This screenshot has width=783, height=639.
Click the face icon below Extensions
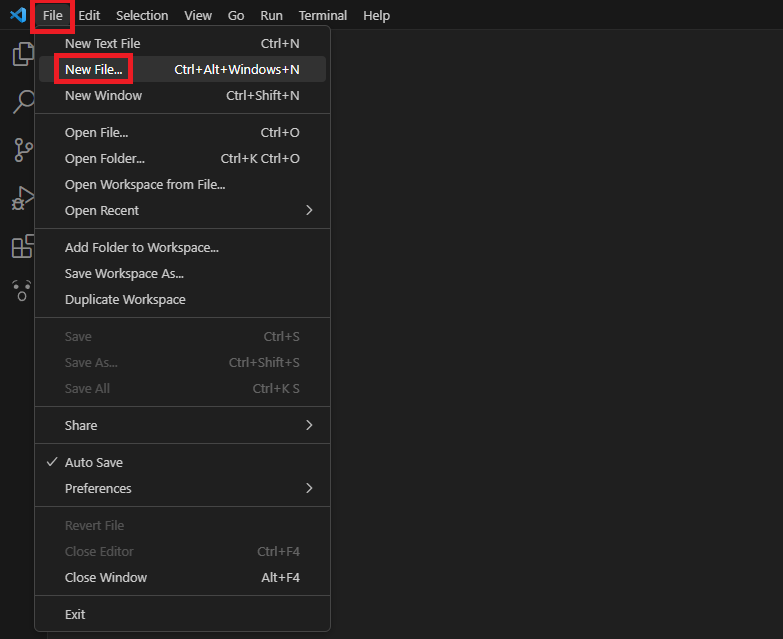click(x=22, y=290)
